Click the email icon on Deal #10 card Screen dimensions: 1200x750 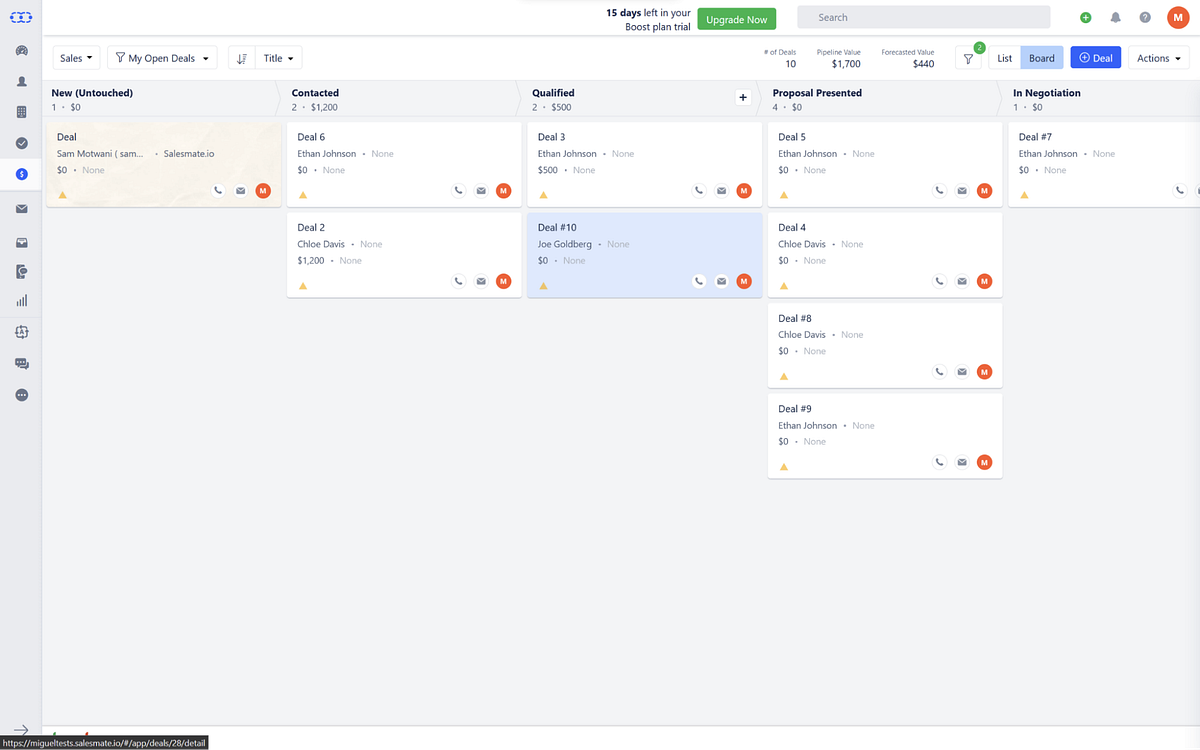721,281
